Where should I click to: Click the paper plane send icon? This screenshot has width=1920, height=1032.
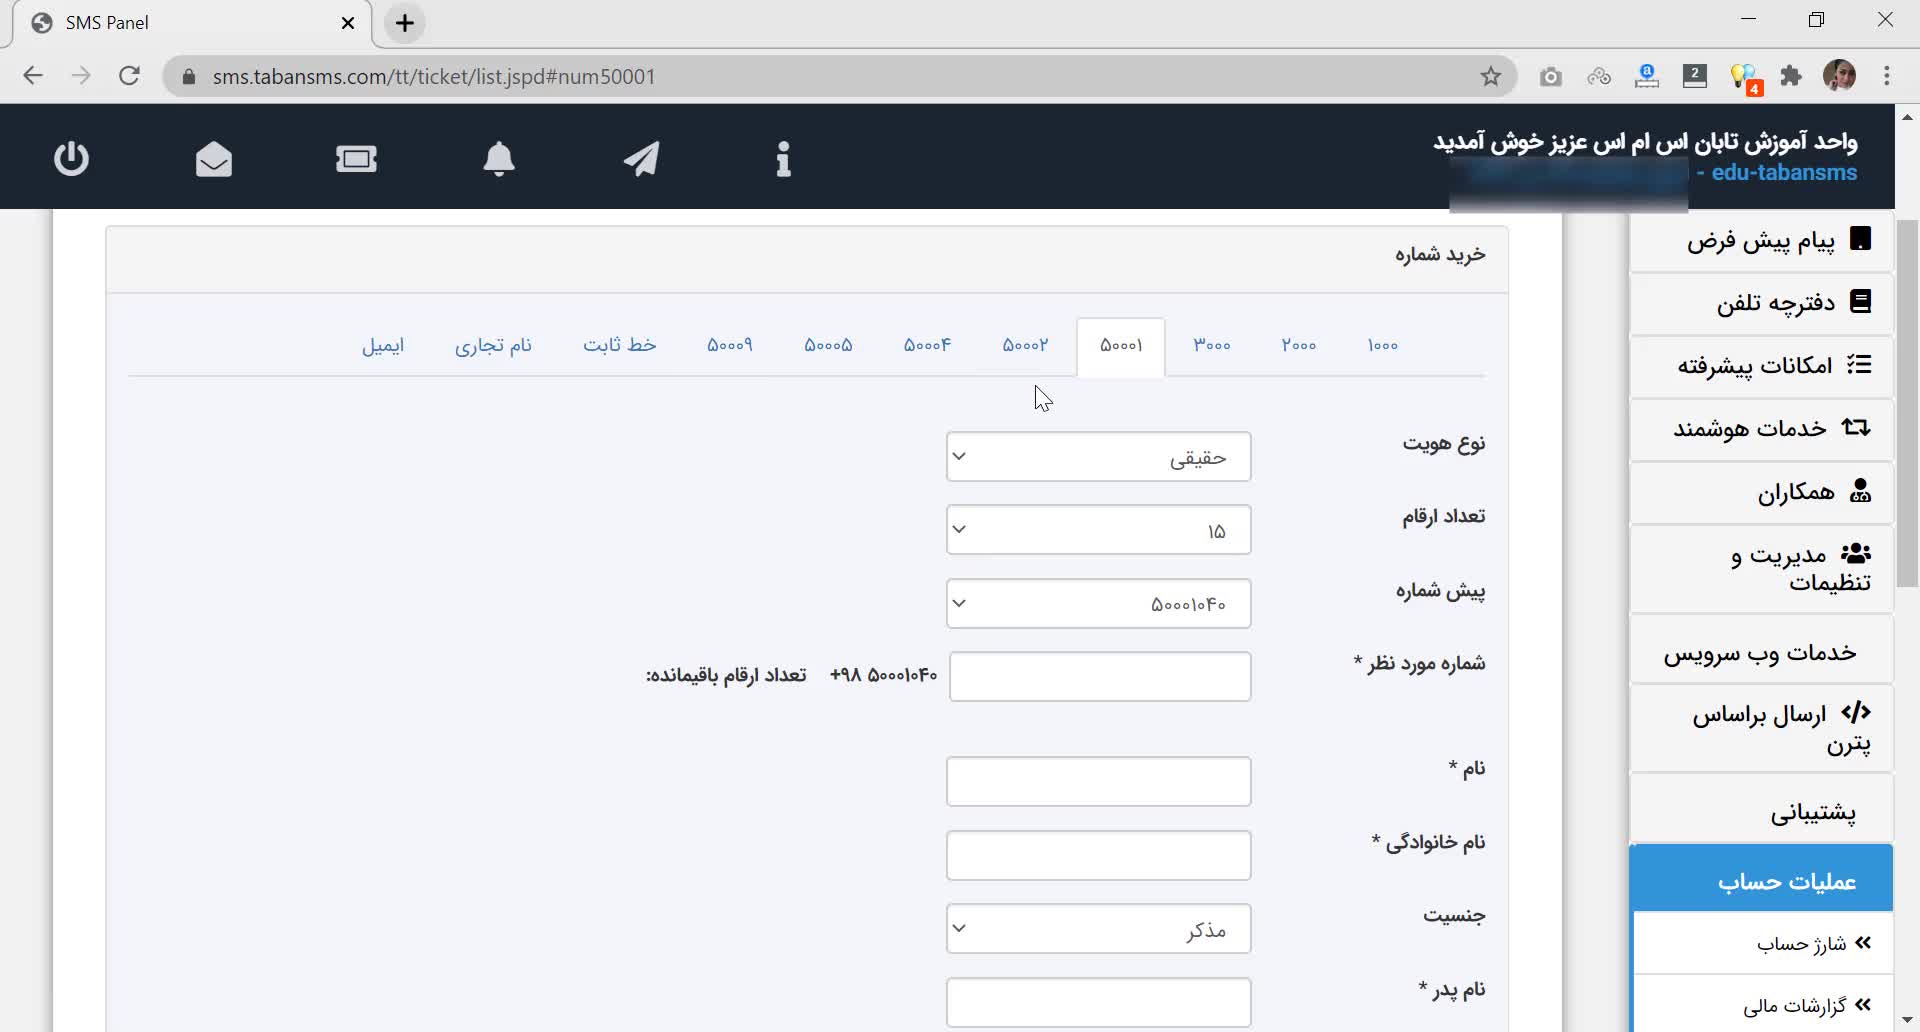click(x=641, y=158)
